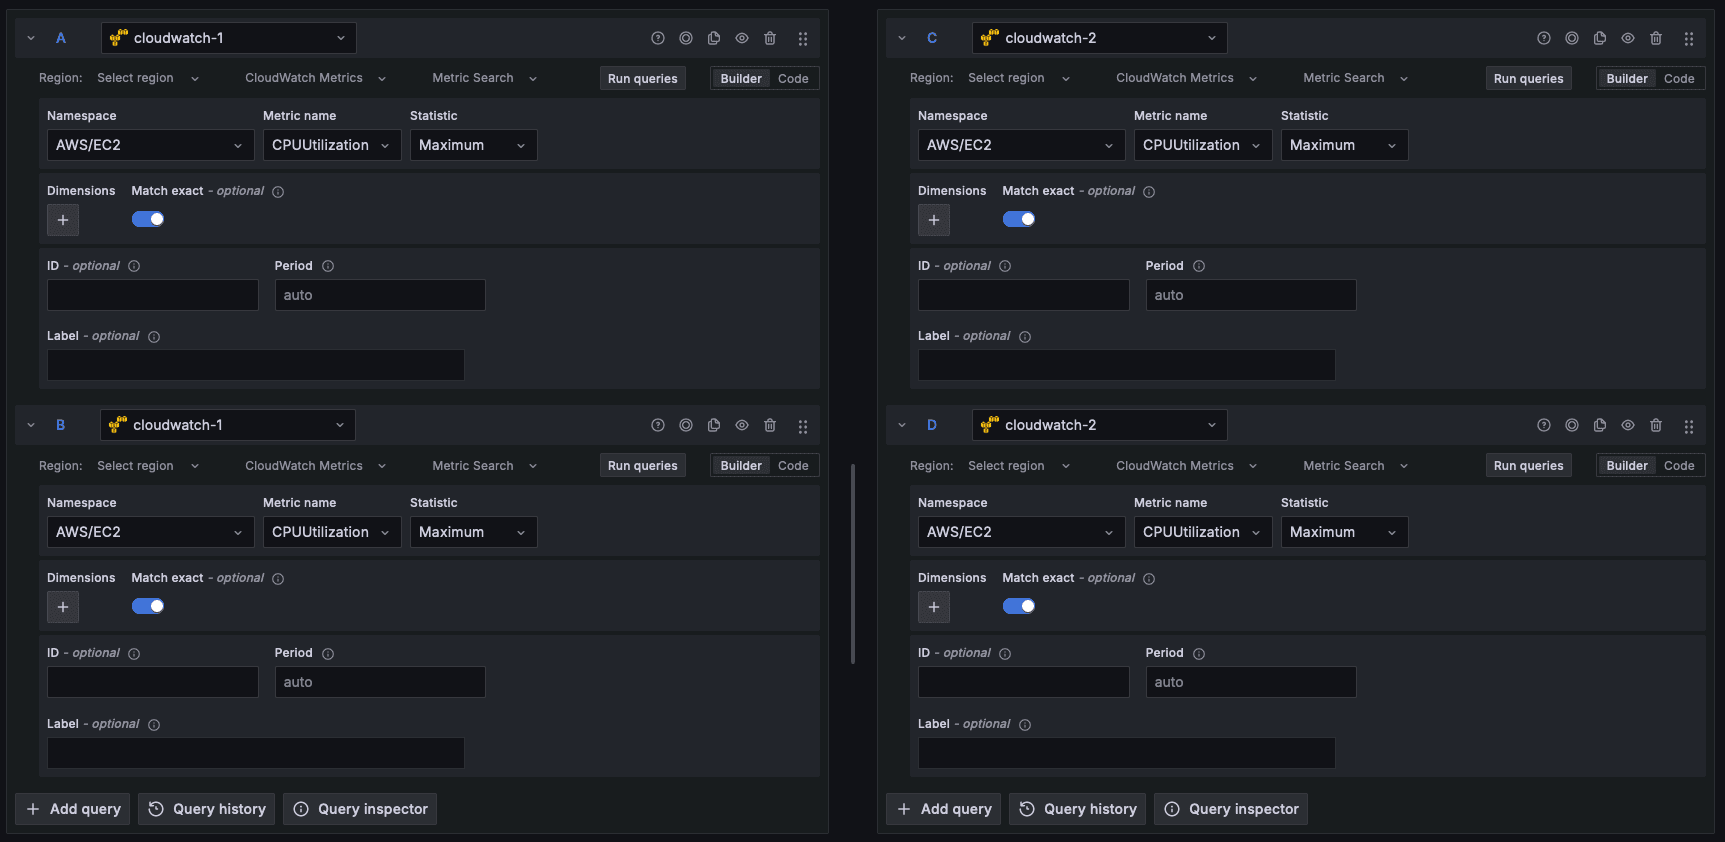Show Match exact info tooltip in query A
Image resolution: width=1725 pixels, height=842 pixels.
point(278,192)
